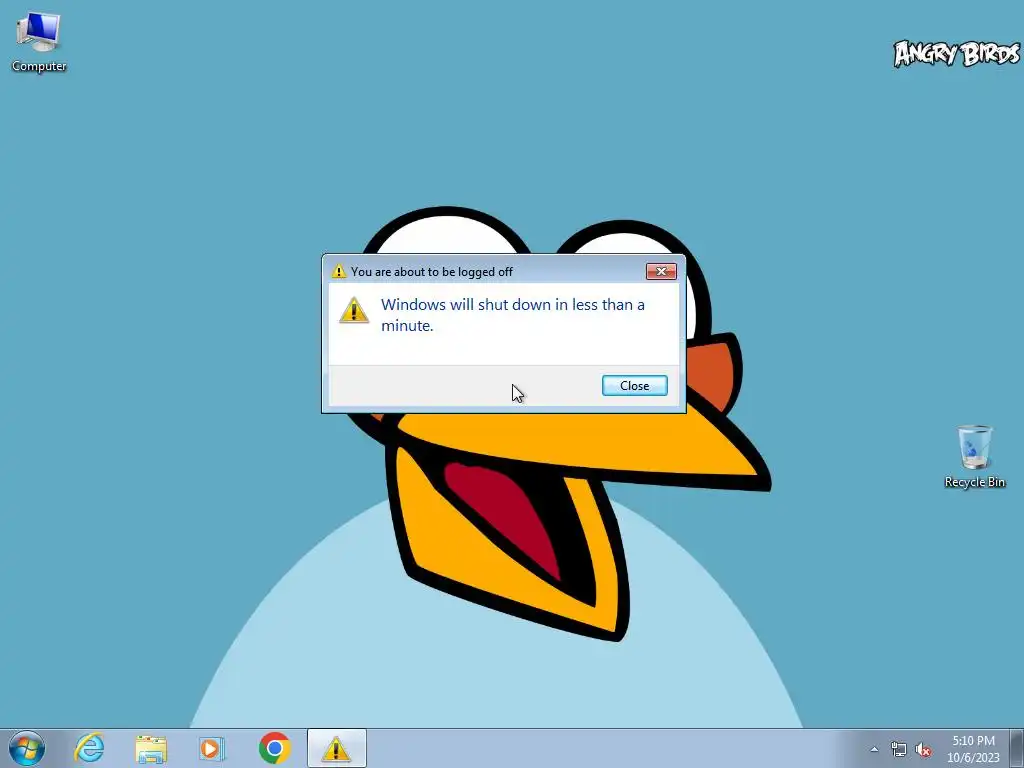This screenshot has height=768, width=1024.
Task: Activate the warning dialog taskbar button
Action: (x=336, y=748)
